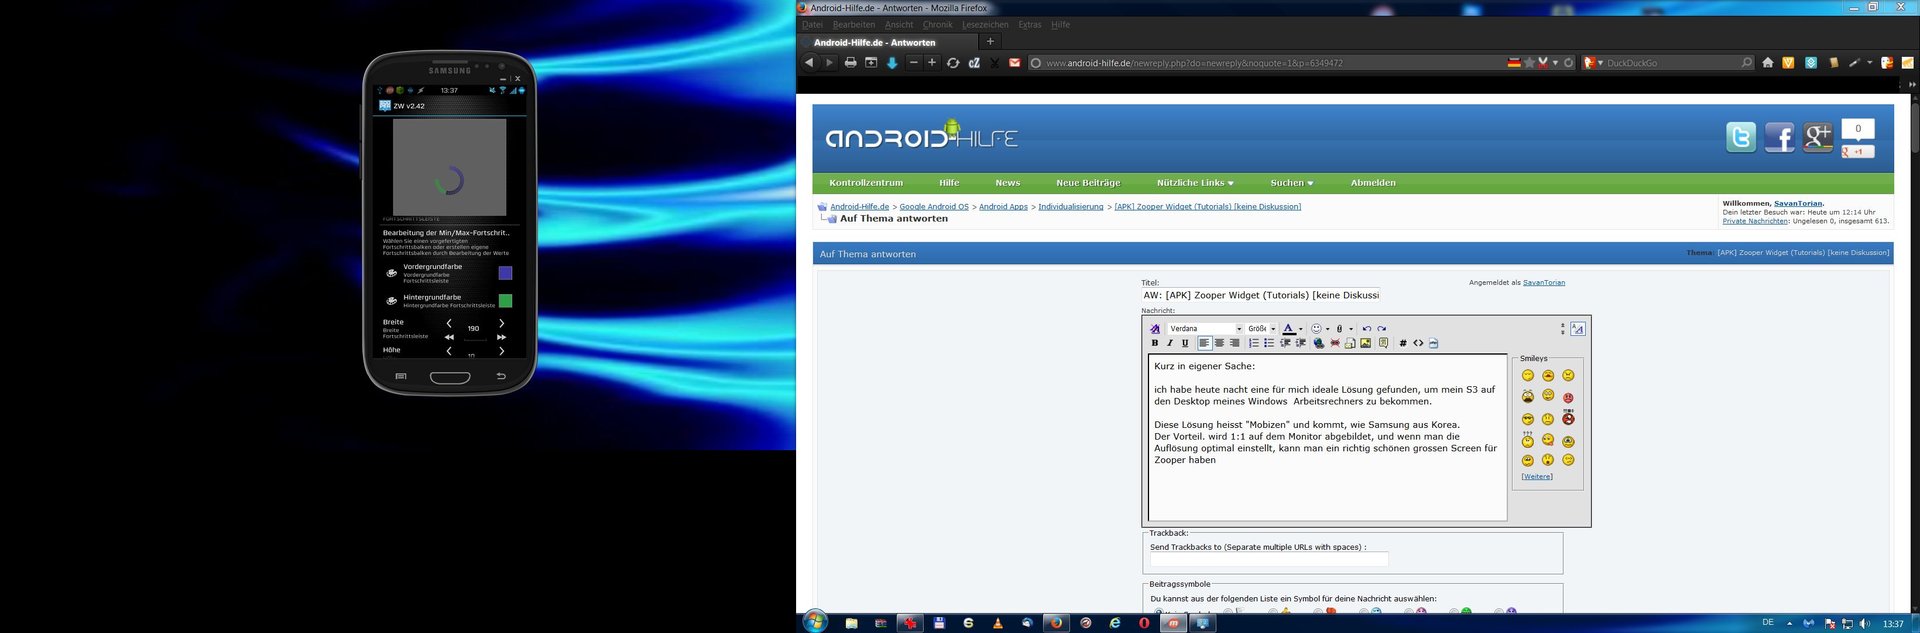This screenshot has width=1920, height=633.
Task: Insert hyperlink using globe icon
Action: point(1319,343)
